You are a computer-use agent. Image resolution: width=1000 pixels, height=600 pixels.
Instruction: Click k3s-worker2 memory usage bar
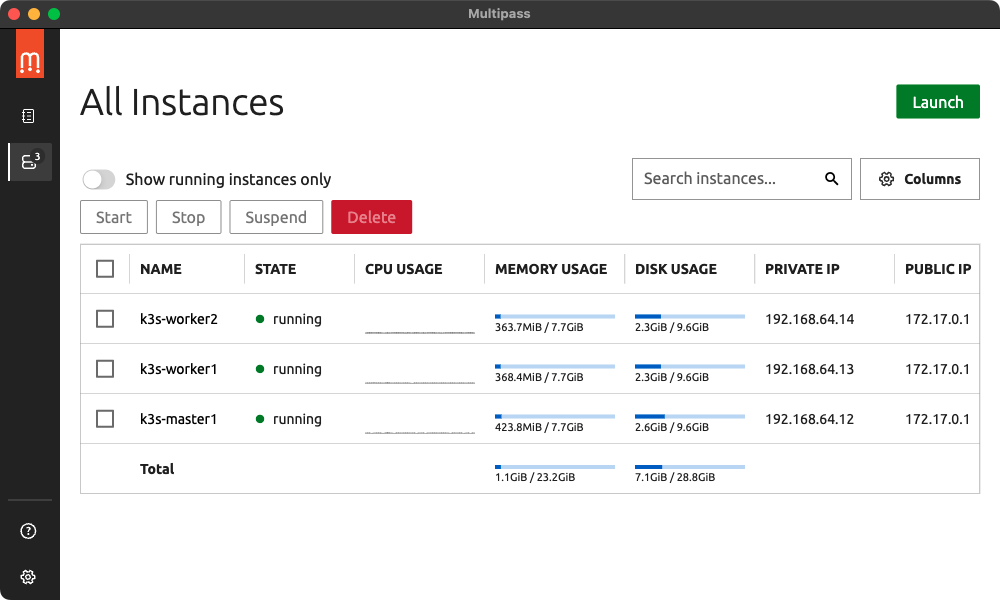pyautogui.click(x=555, y=316)
